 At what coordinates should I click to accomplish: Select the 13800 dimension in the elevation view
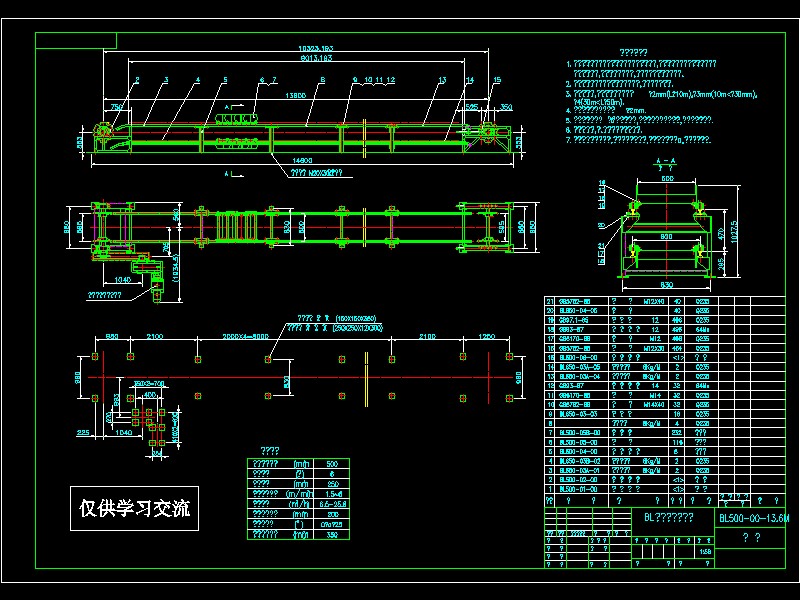tap(295, 95)
